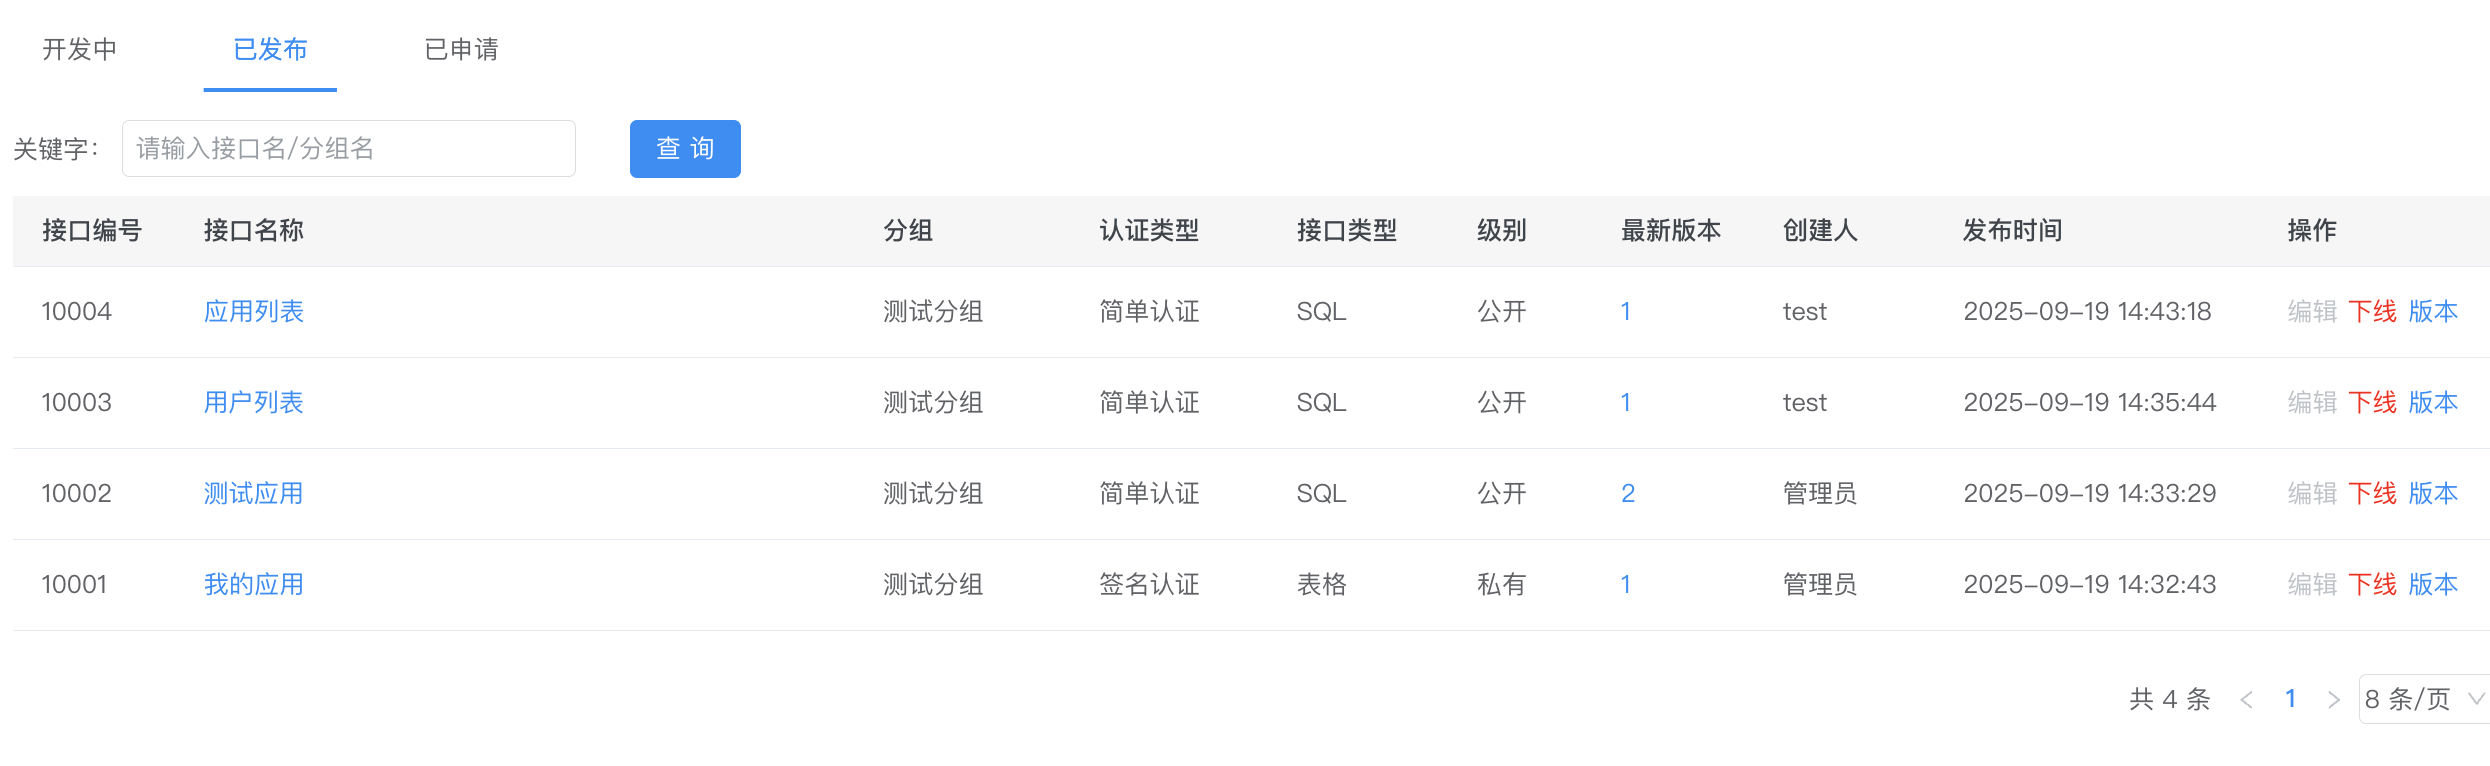Go to previous page arrow
The width and height of the screenshot is (2490, 766).
click(x=2246, y=699)
